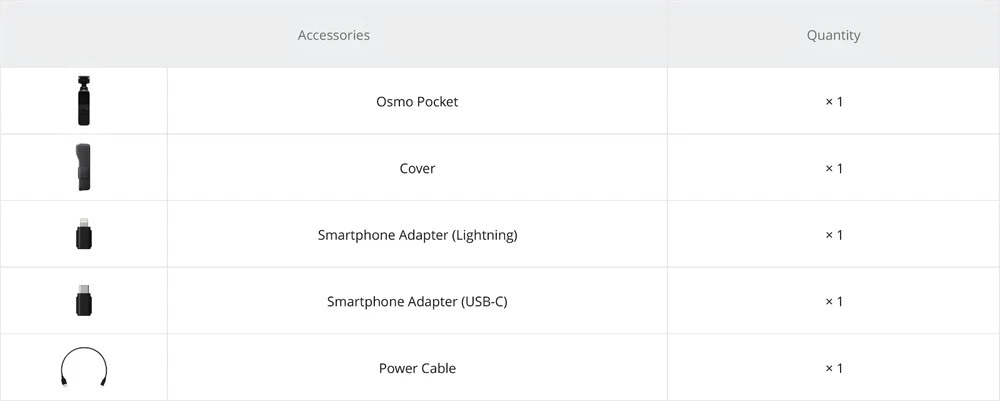
Task: Select the USB-C smartphone adapter image
Action: pyautogui.click(x=84, y=302)
